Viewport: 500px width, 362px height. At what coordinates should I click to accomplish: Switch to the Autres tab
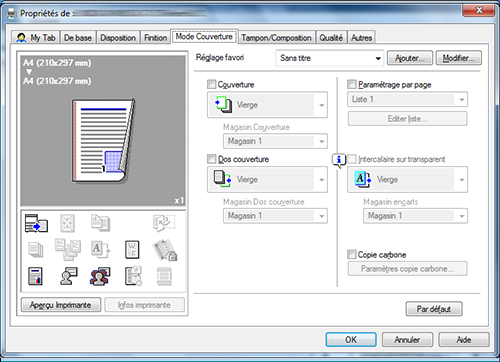pos(361,38)
